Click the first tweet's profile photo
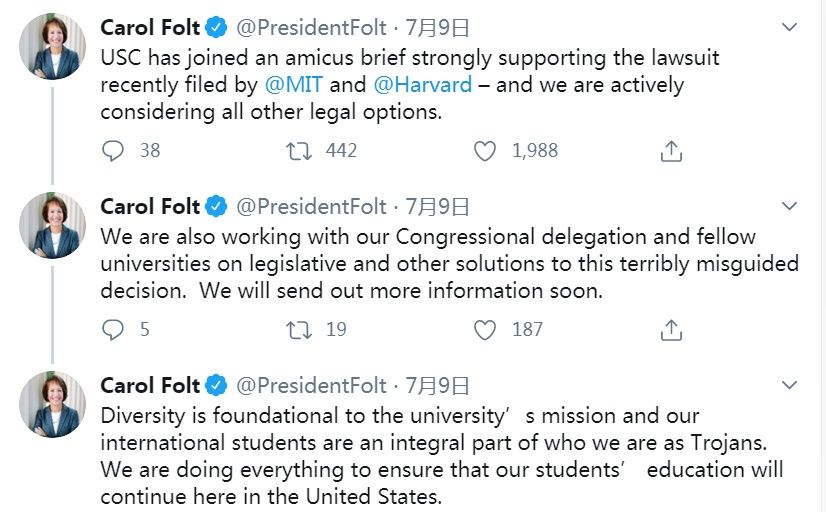This screenshot has width=826, height=512. pyautogui.click(x=52, y=46)
